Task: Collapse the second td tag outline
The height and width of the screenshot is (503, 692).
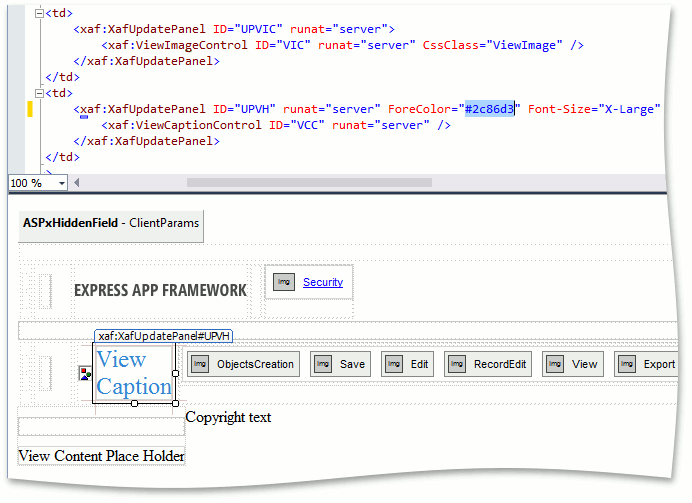Action: point(39,94)
